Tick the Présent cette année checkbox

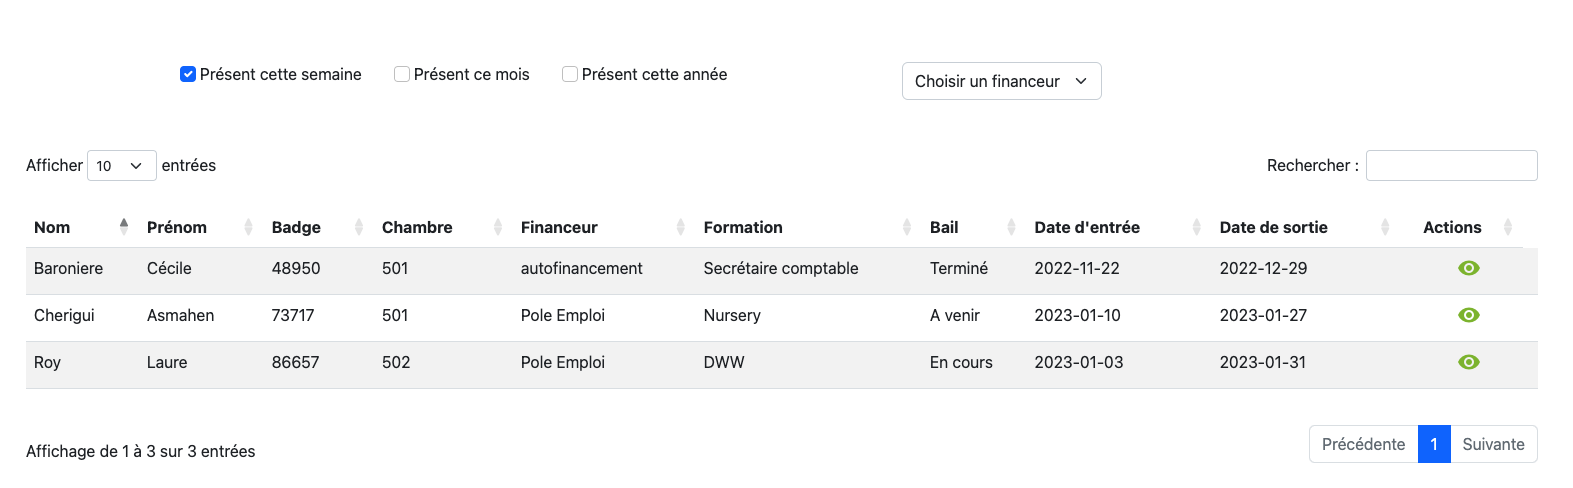point(570,74)
